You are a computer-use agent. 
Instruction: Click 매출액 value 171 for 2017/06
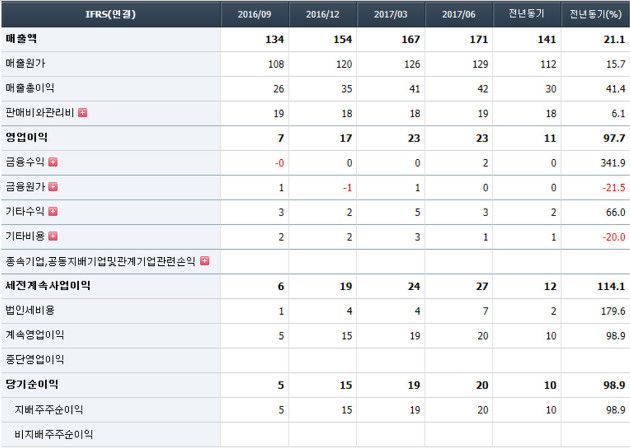(479, 39)
